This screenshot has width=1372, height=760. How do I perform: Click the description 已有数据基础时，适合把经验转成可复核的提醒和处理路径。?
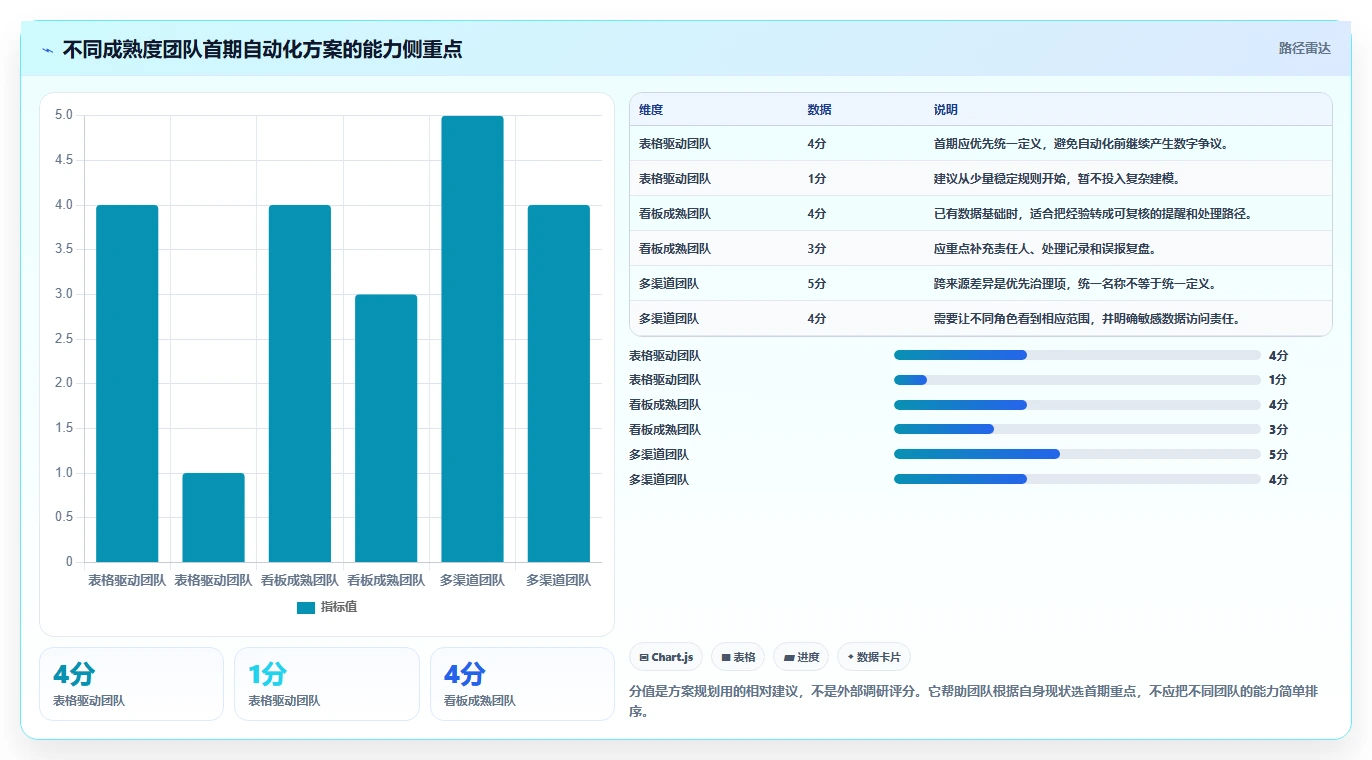pos(1093,214)
